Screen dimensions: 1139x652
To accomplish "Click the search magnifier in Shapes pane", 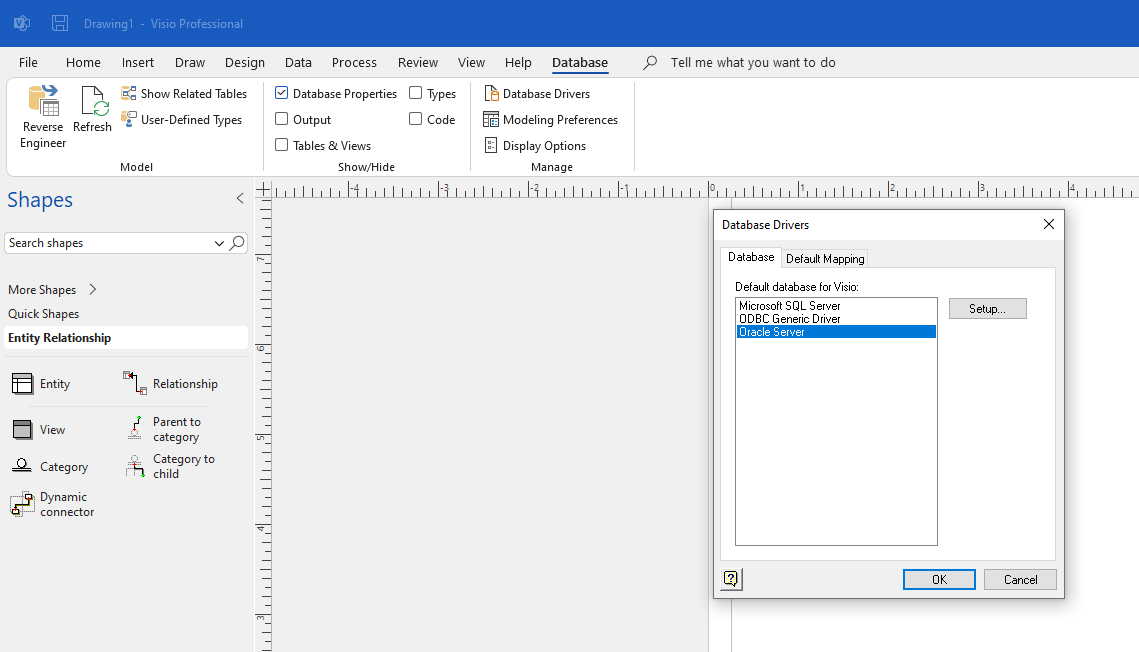I will point(237,243).
